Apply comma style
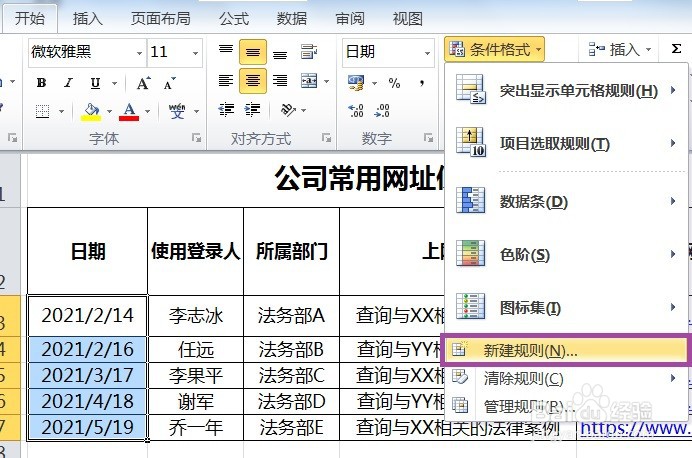Viewport: 692px width, 458px height. coord(422,83)
